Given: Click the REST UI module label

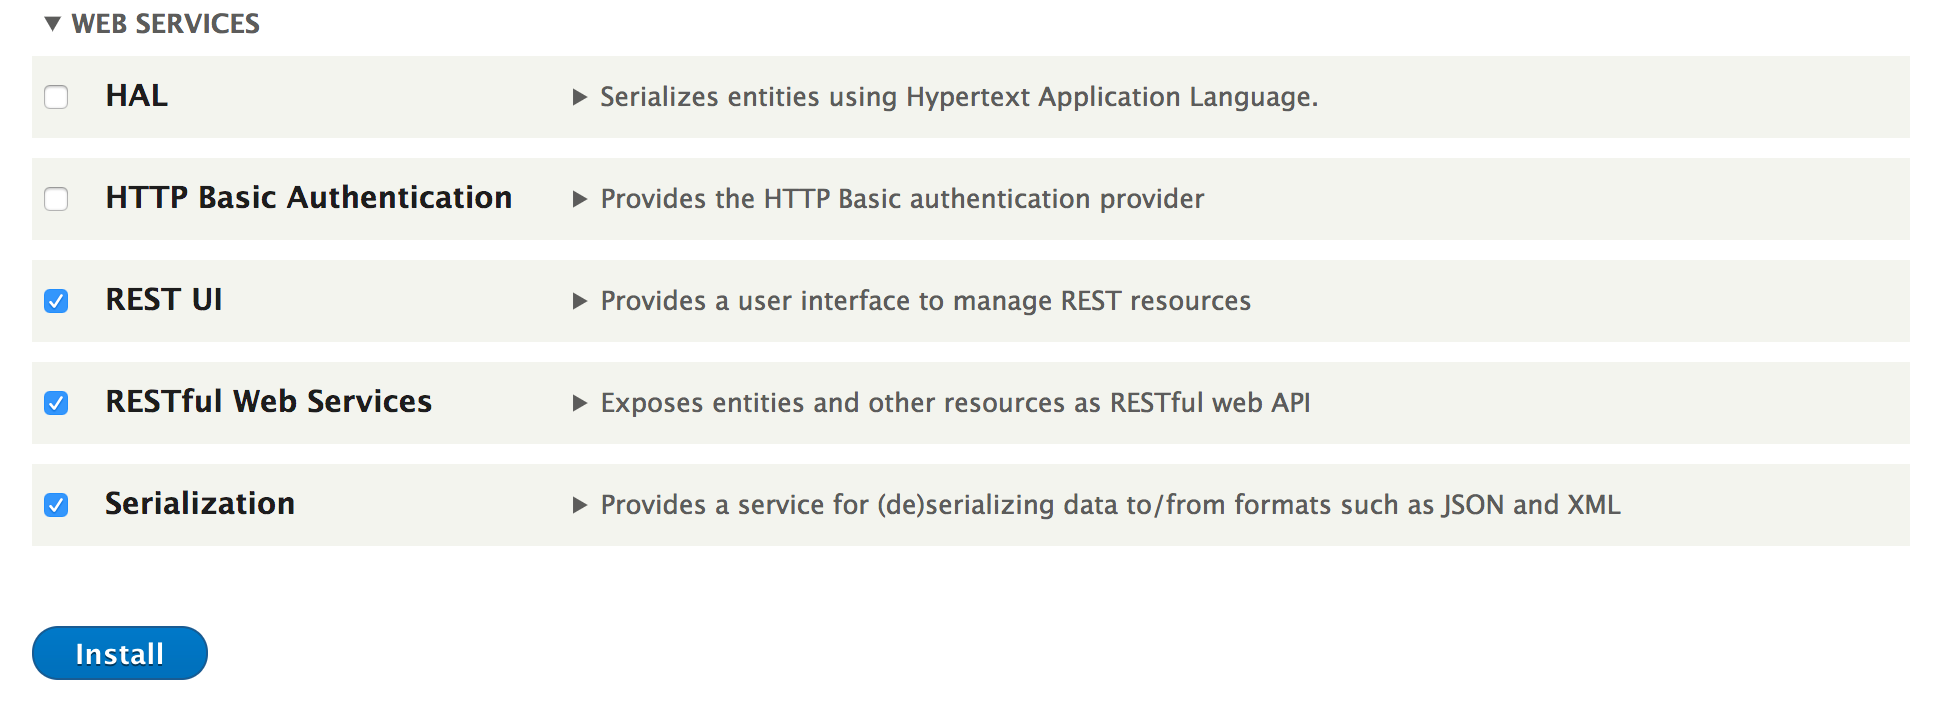Looking at the screenshot, I should click(x=164, y=300).
